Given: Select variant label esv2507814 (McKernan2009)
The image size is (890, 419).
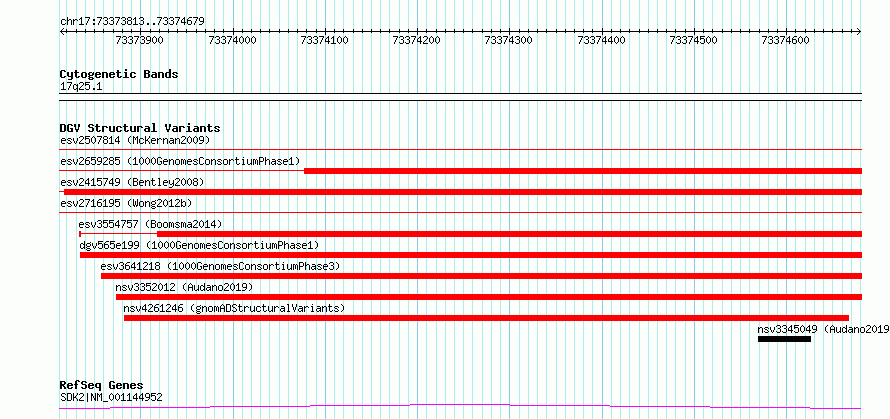Looking at the screenshot, I should point(135,140).
